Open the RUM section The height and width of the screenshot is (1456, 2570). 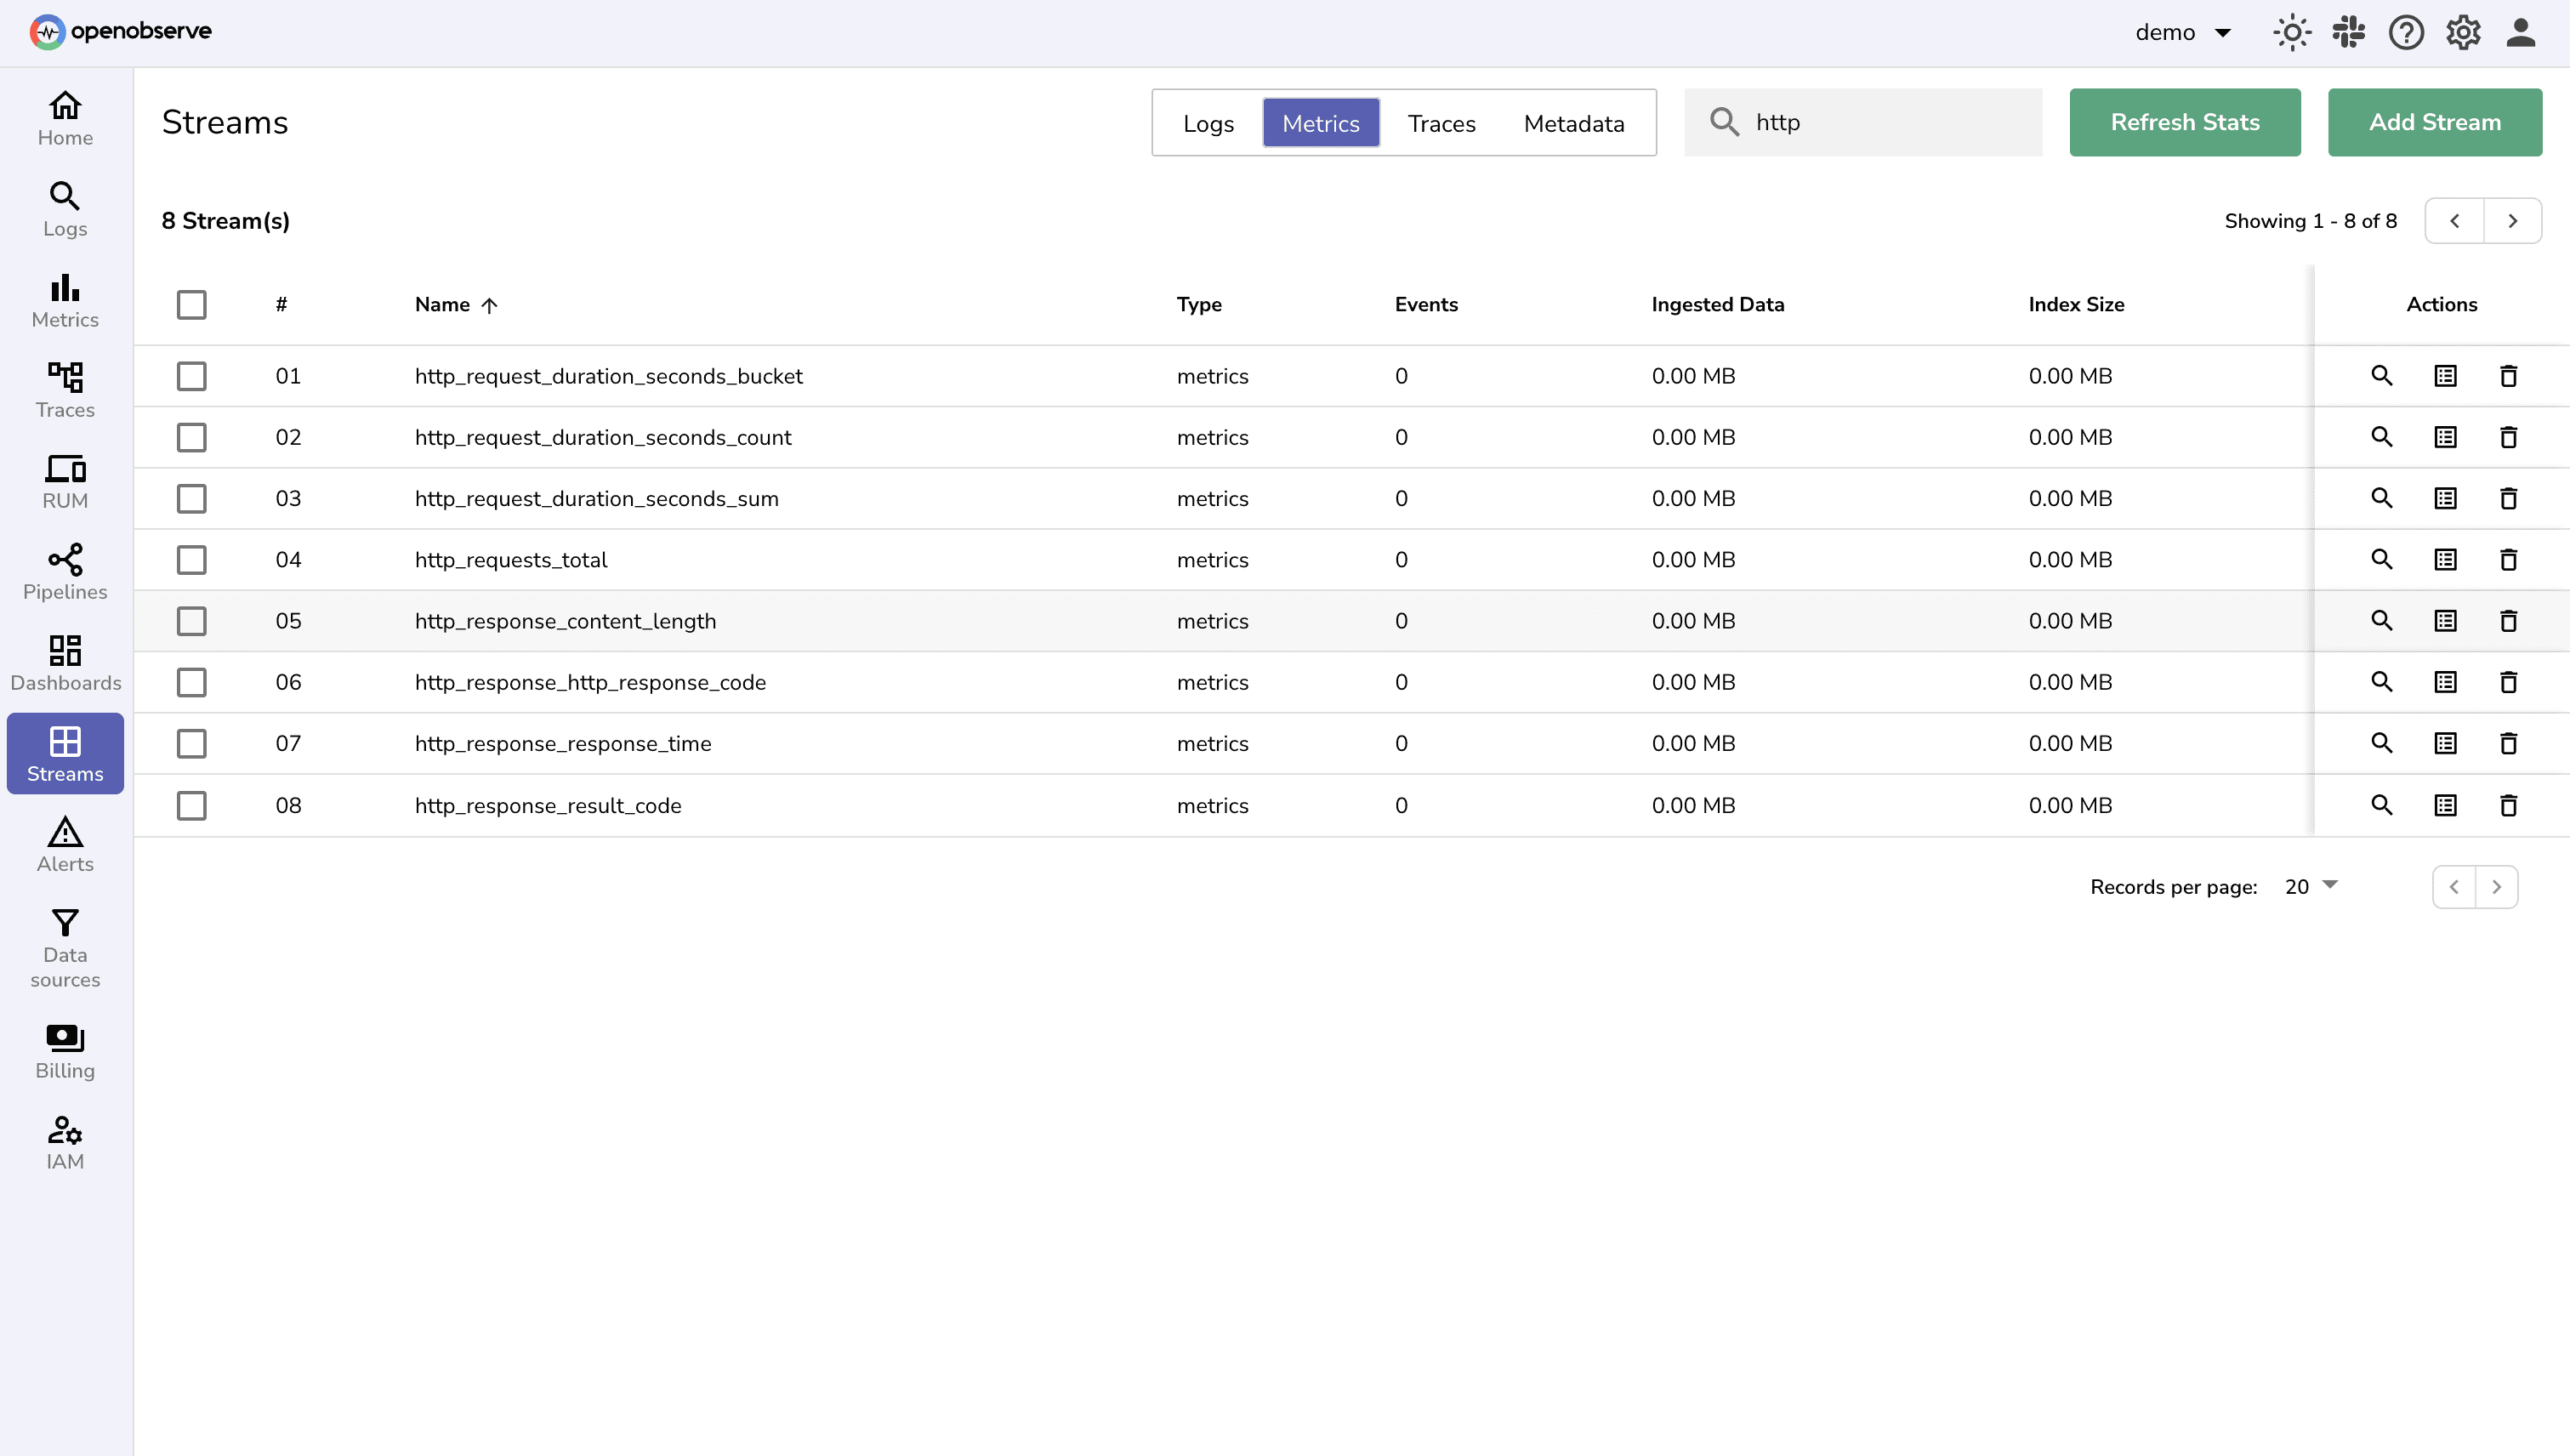[x=64, y=480]
